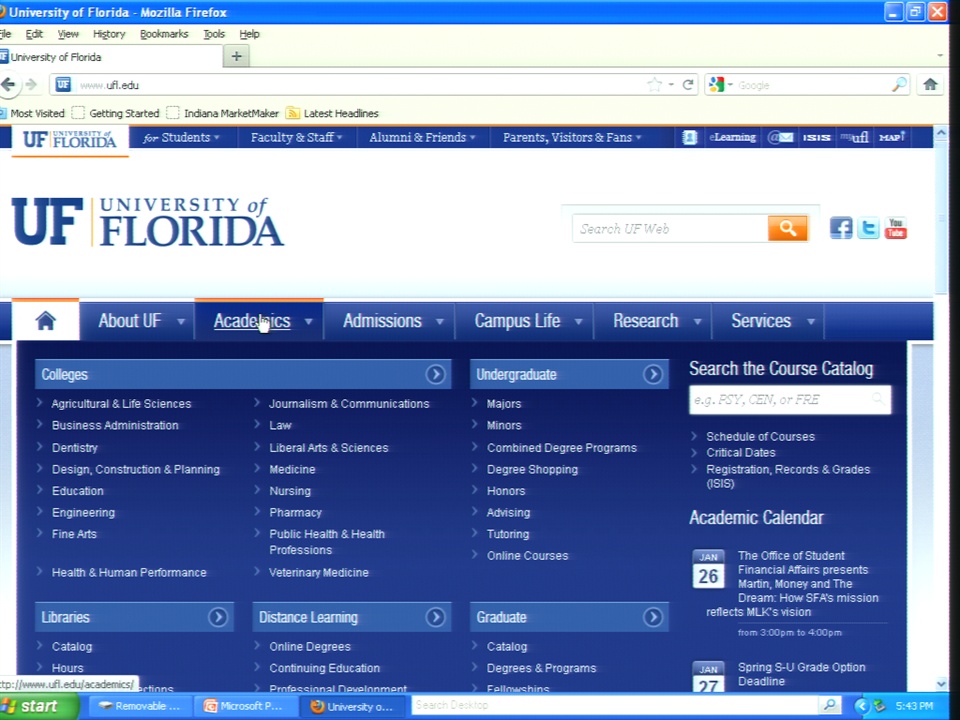This screenshot has height=720, width=960.
Task: Open the Indiana MarketMaker bookmark
Action: pos(223,113)
